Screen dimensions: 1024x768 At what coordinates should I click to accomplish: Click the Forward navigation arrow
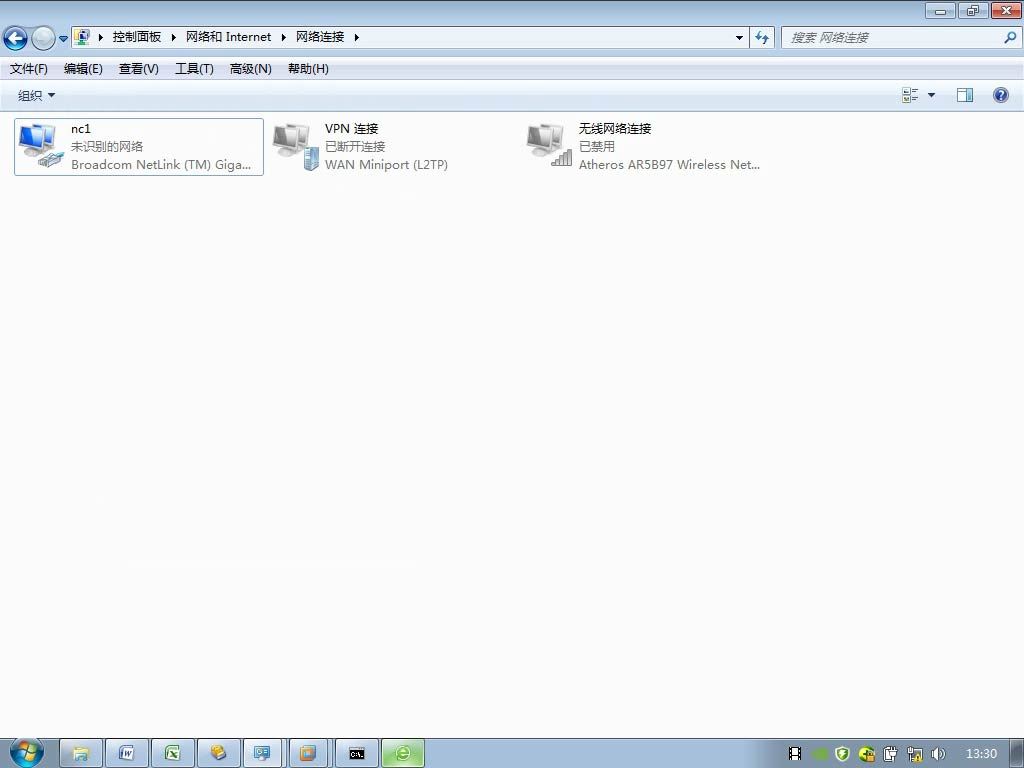coord(43,38)
